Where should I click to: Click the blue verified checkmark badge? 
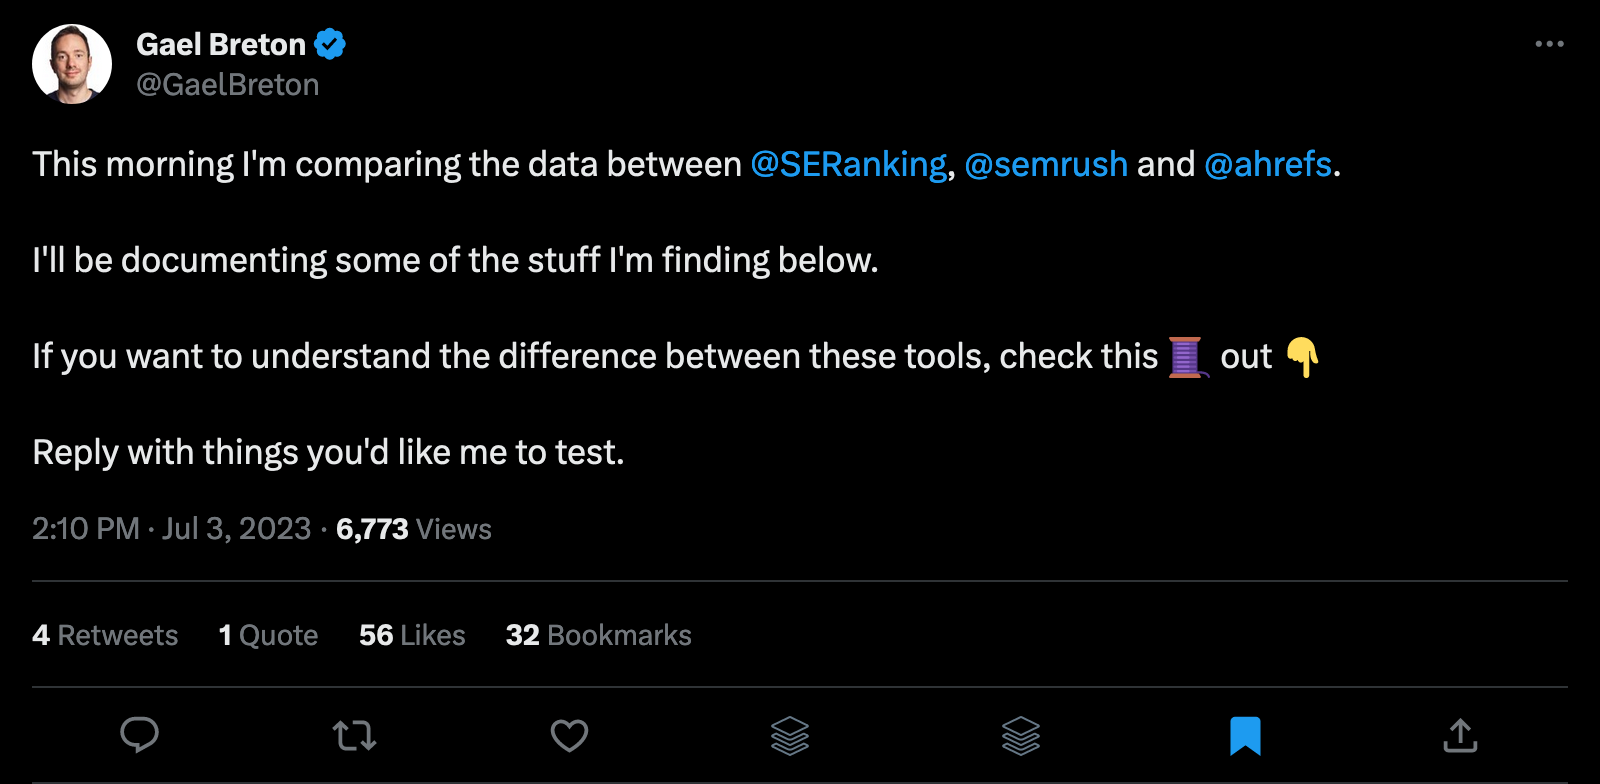tap(330, 44)
